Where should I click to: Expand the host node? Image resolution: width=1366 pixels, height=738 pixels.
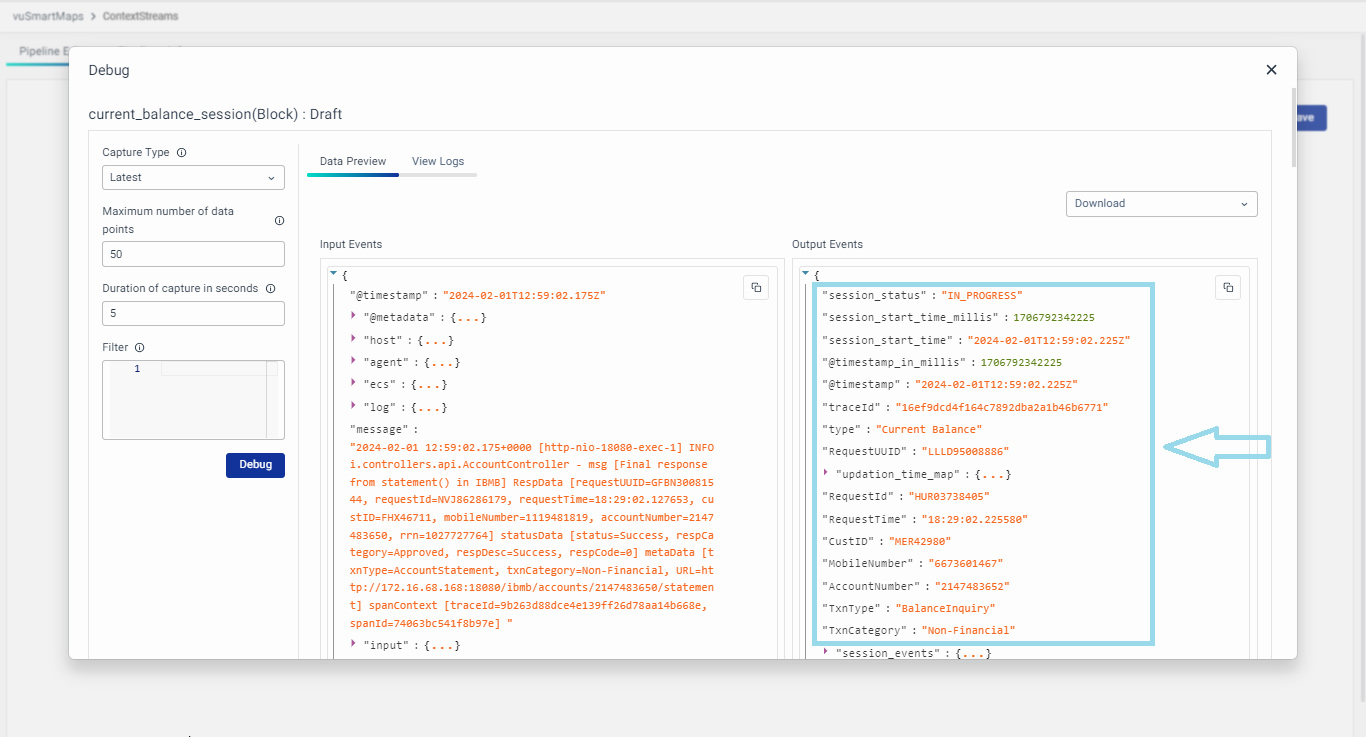click(354, 339)
